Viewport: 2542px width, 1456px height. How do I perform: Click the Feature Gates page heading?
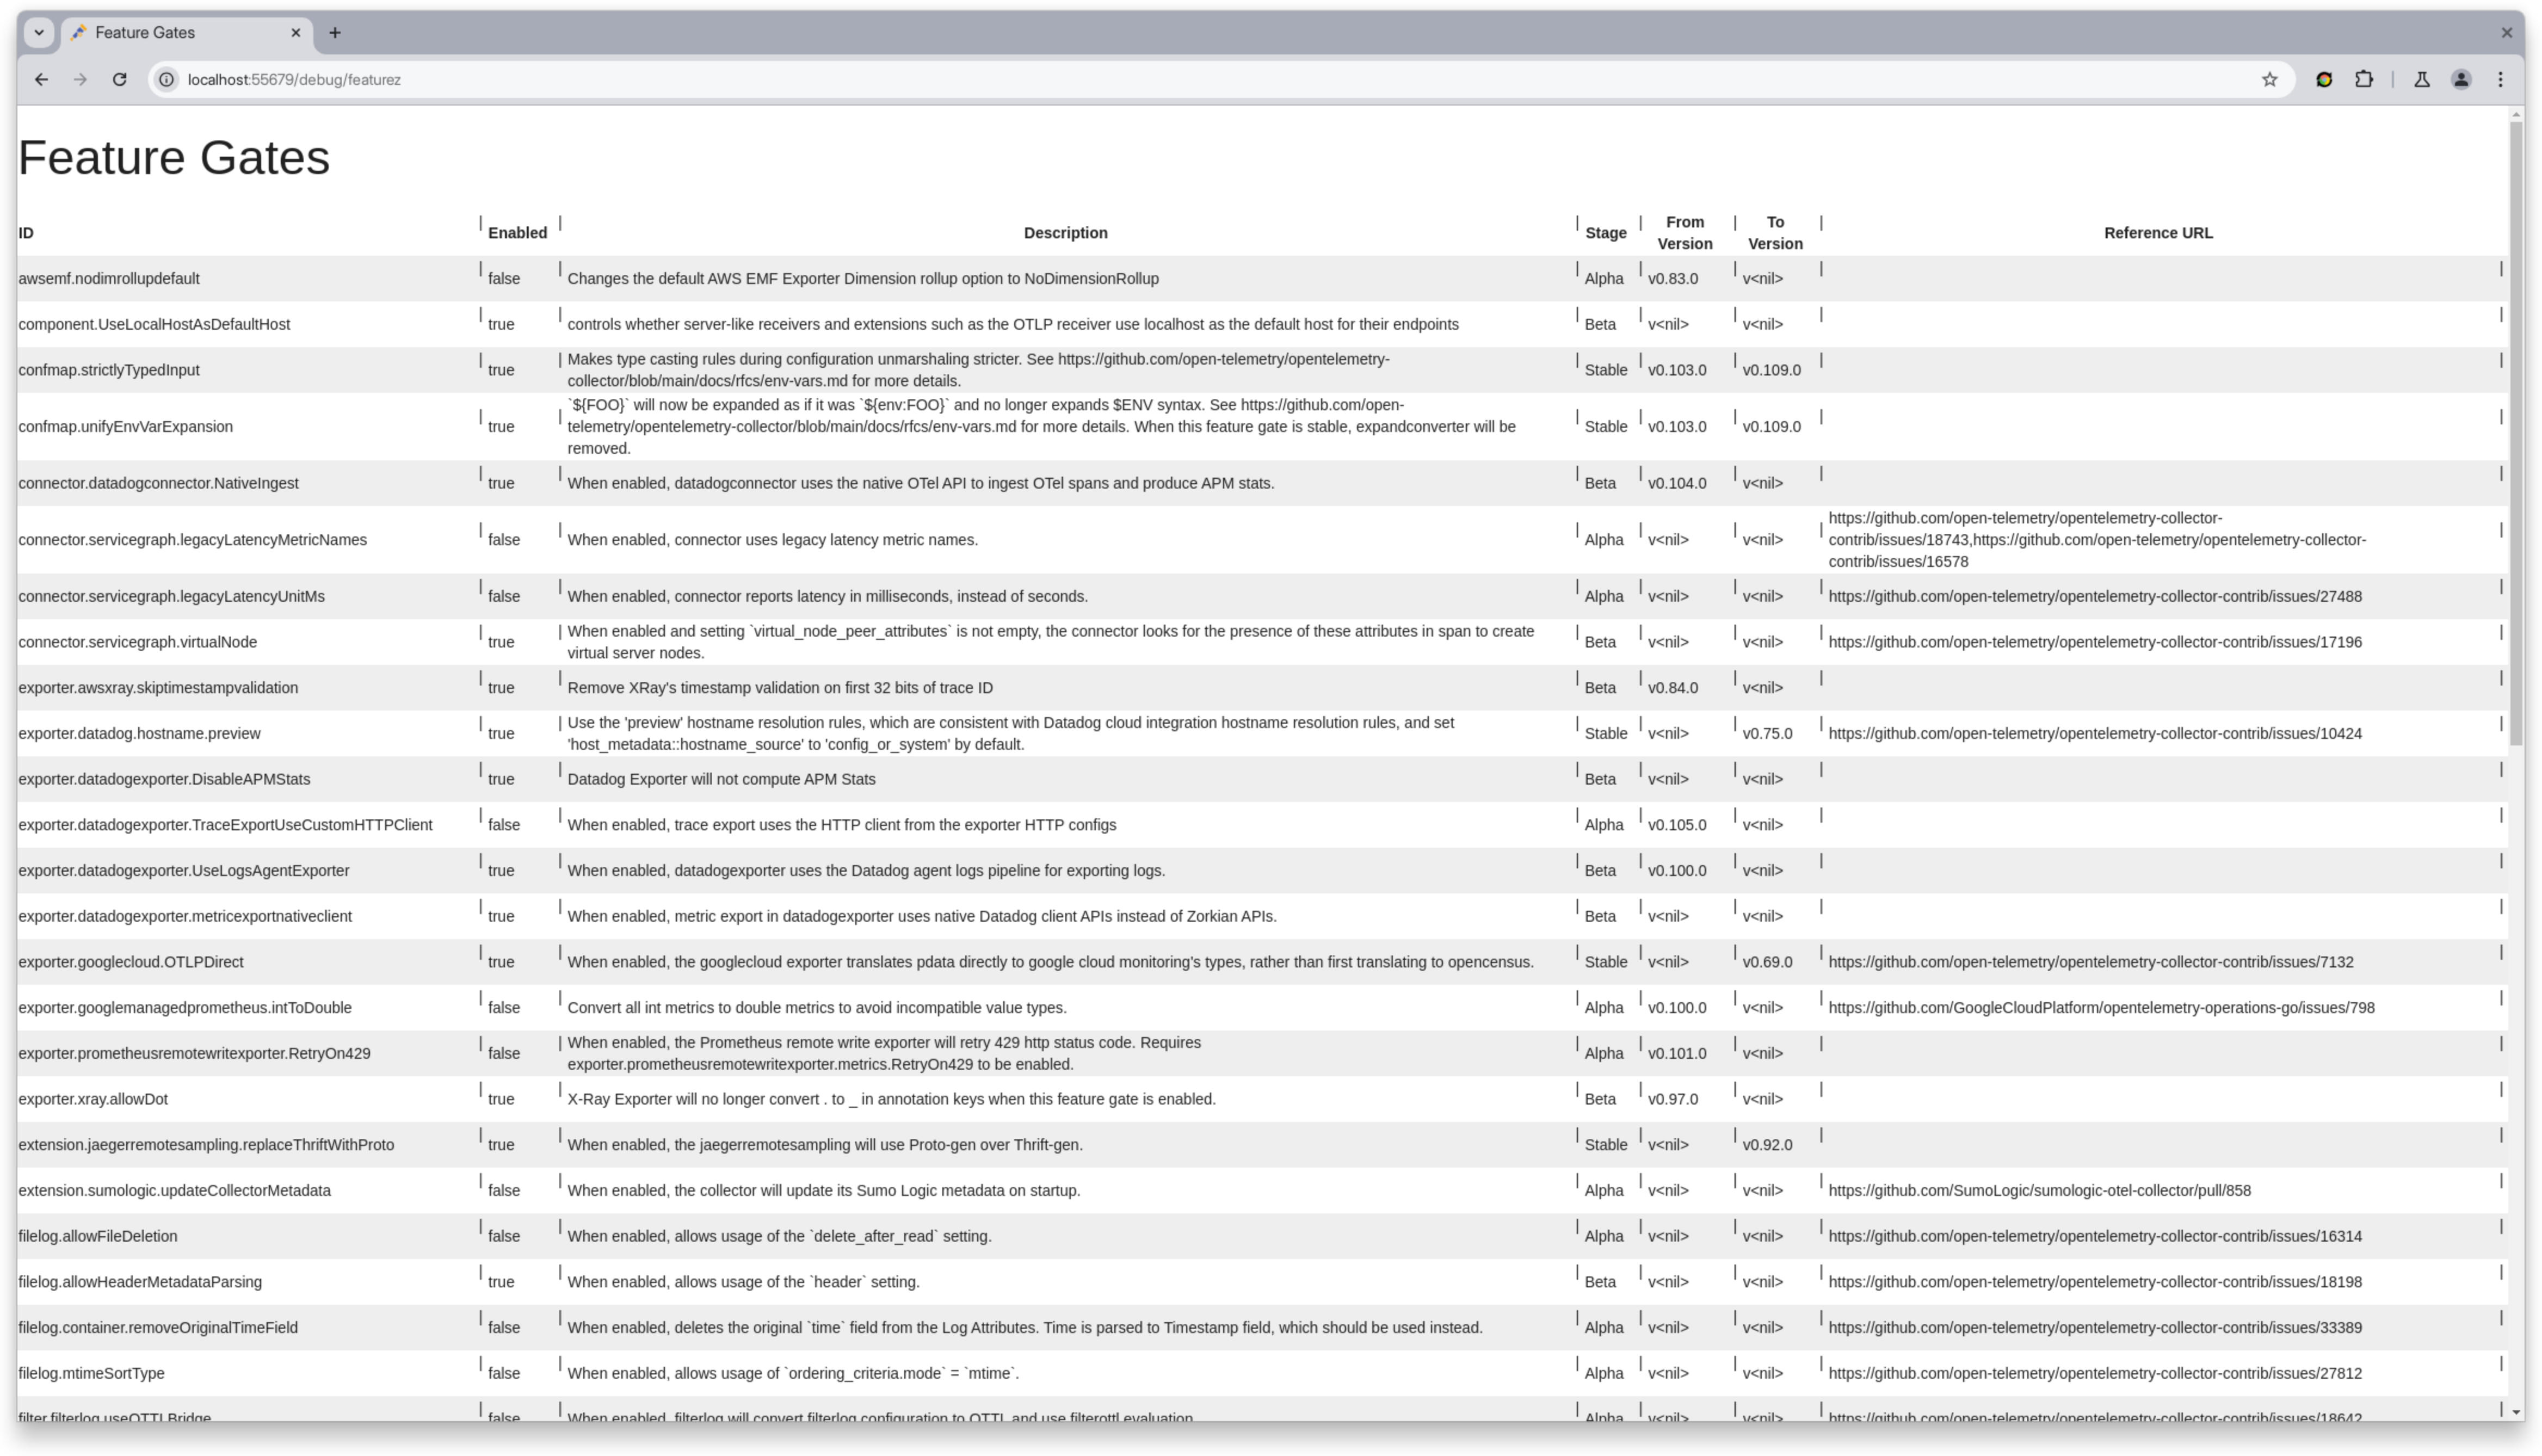(x=174, y=158)
